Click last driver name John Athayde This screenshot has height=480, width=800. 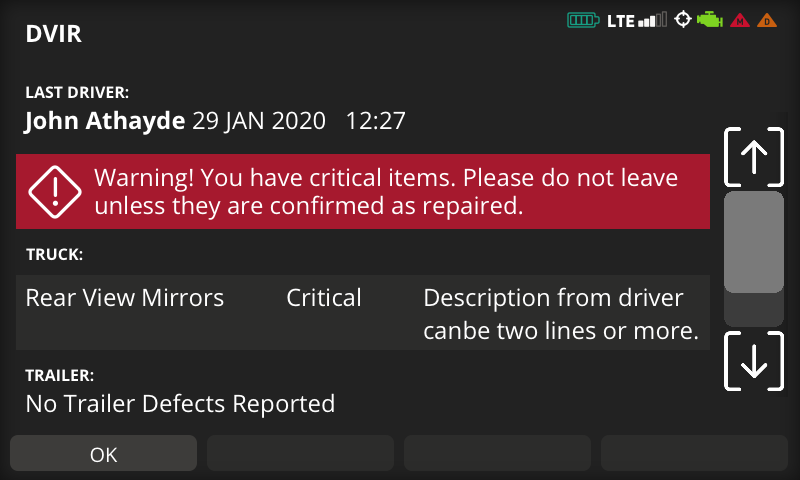point(105,122)
